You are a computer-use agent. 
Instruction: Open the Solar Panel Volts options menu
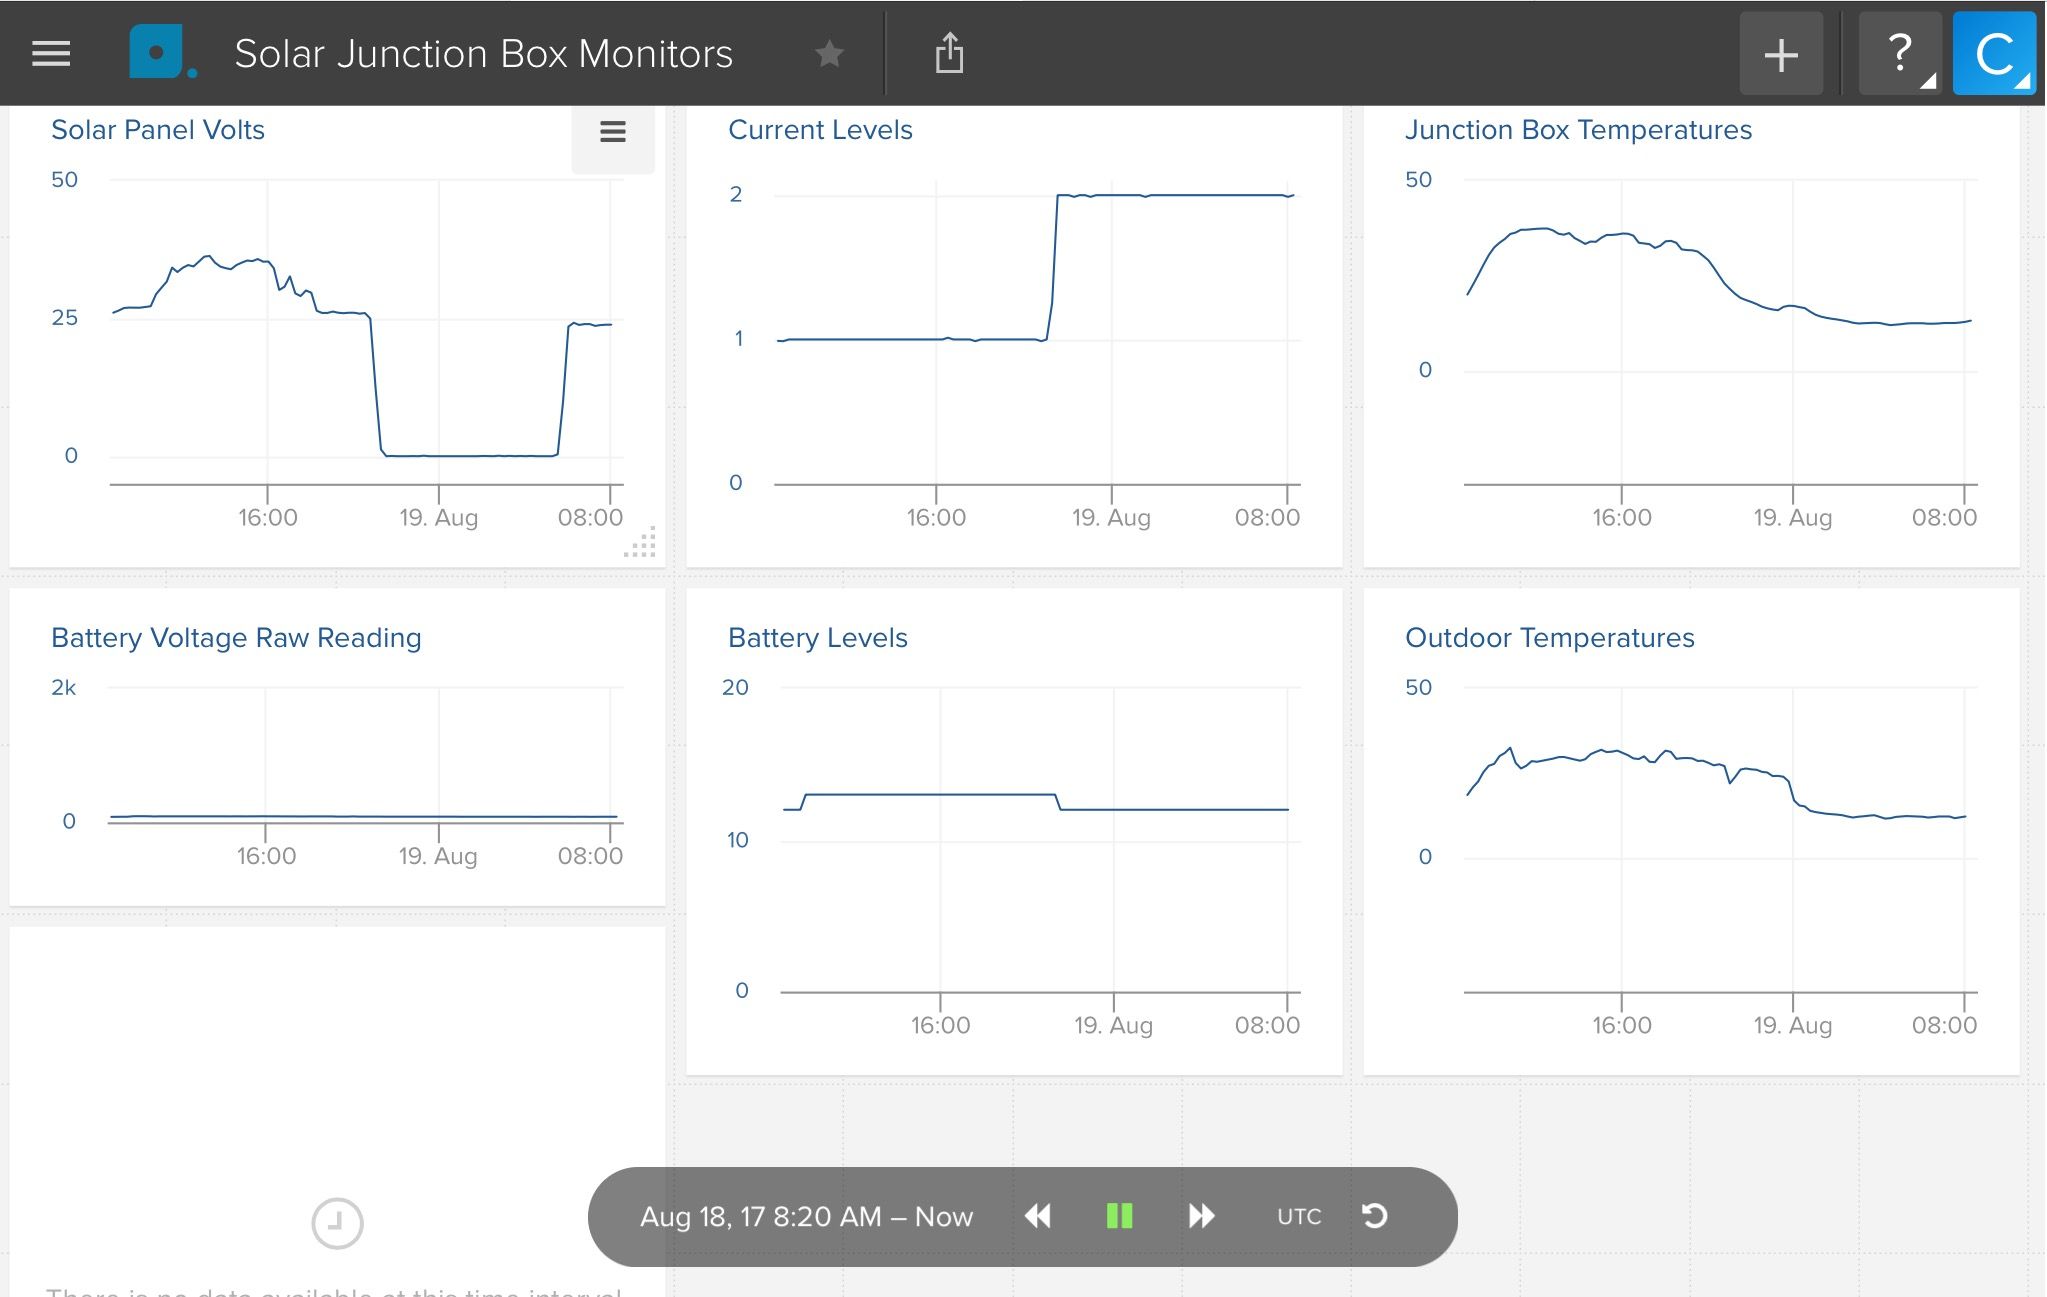point(613,131)
